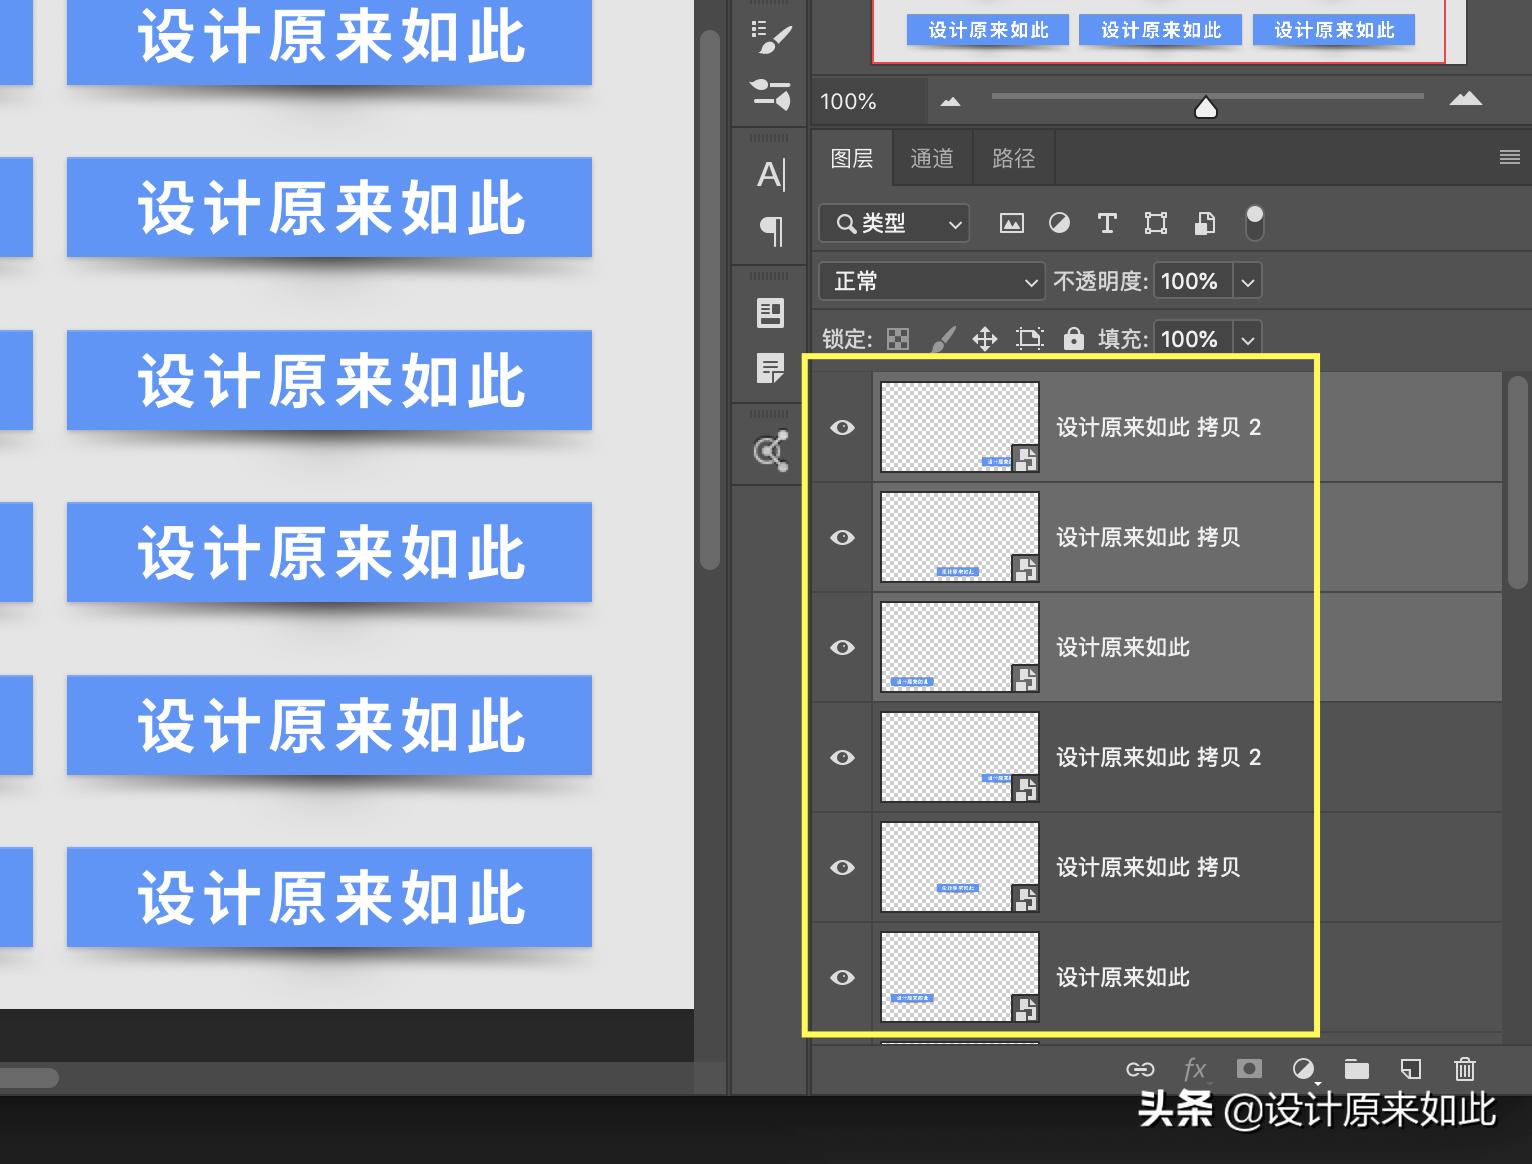Click the smart object filter icon
1532x1164 pixels.
tap(1203, 223)
